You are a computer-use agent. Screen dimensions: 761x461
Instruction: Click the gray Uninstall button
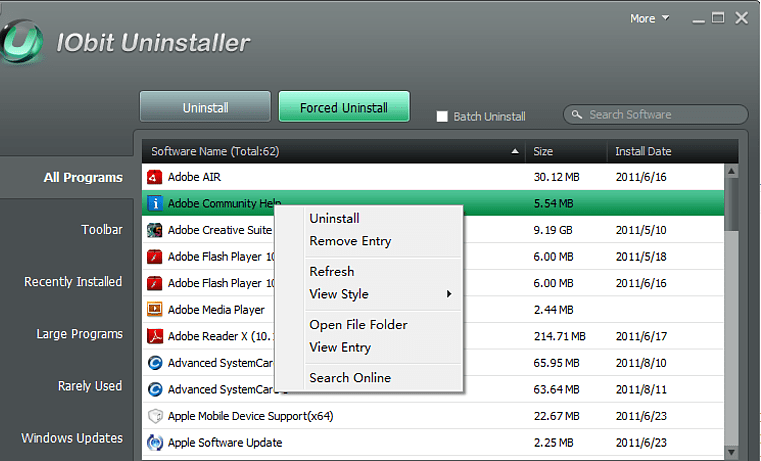pyautogui.click(x=205, y=107)
